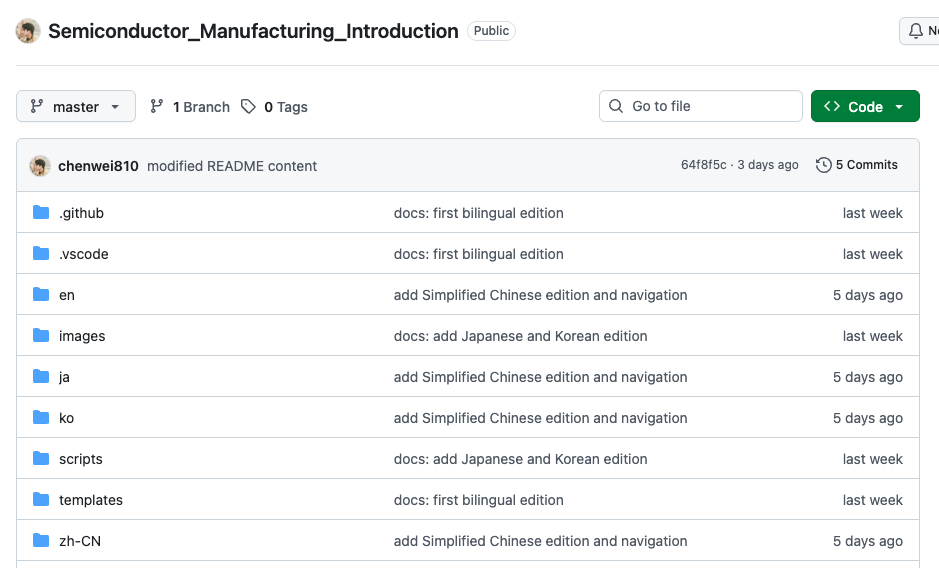View the 0 Tags link

tap(274, 107)
